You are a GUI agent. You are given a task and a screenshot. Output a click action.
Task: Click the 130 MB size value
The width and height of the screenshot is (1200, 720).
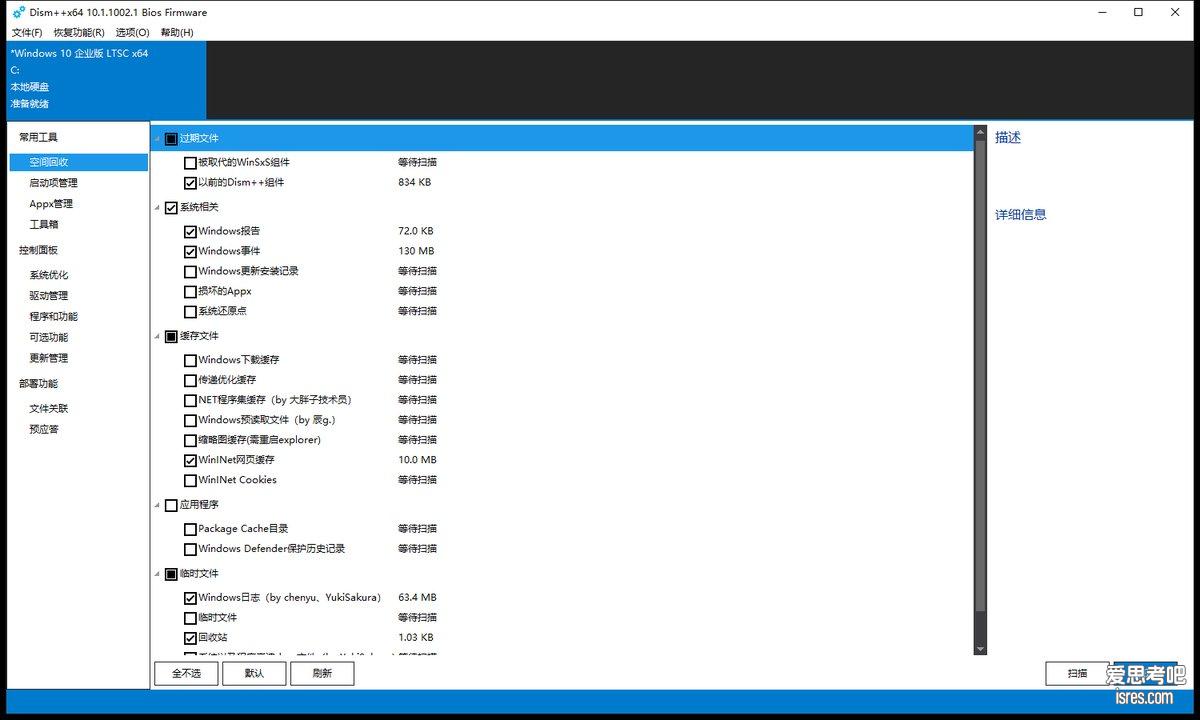coord(416,252)
